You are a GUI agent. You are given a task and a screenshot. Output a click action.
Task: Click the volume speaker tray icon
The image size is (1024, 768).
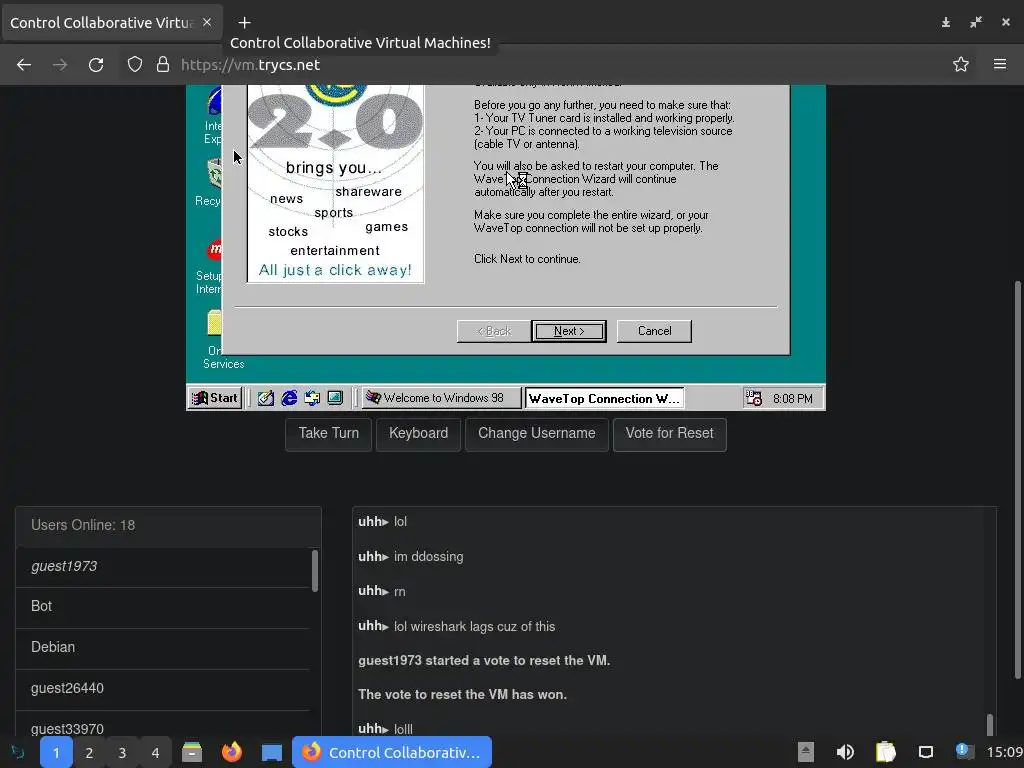pos(845,752)
